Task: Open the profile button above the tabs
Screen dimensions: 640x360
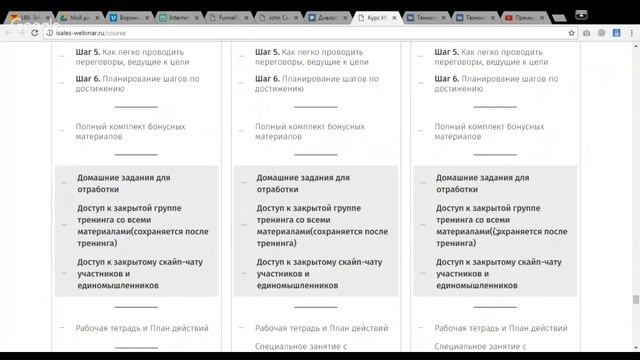Action: click(x=581, y=15)
